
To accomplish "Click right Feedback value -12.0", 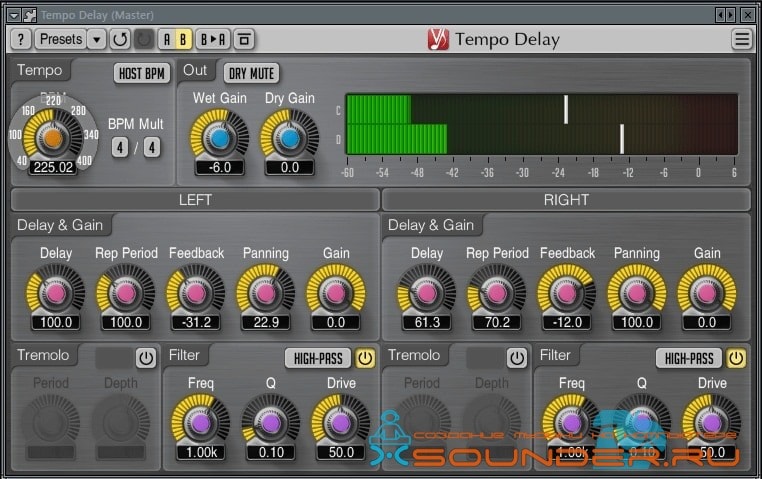I will 567,323.
